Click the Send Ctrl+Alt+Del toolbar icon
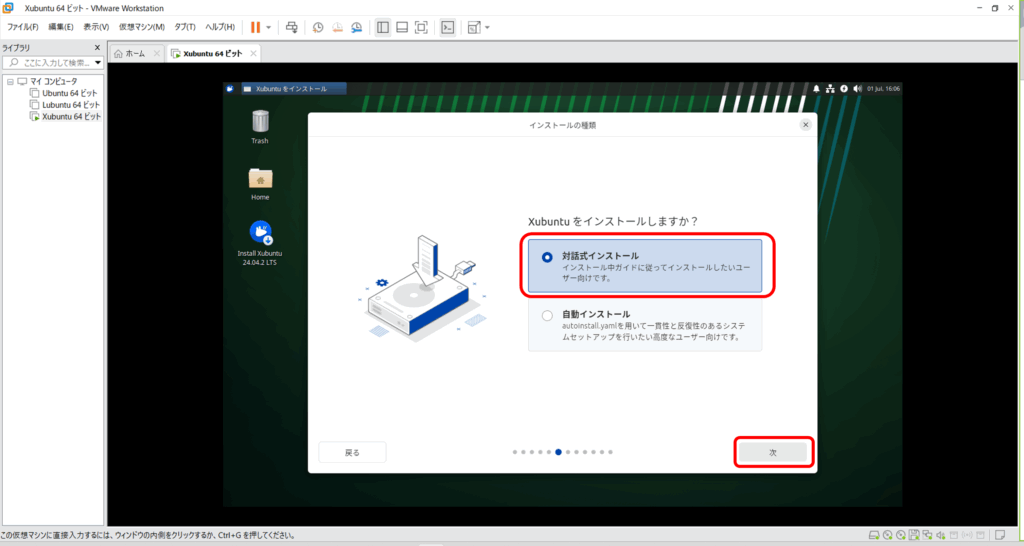 (x=291, y=27)
